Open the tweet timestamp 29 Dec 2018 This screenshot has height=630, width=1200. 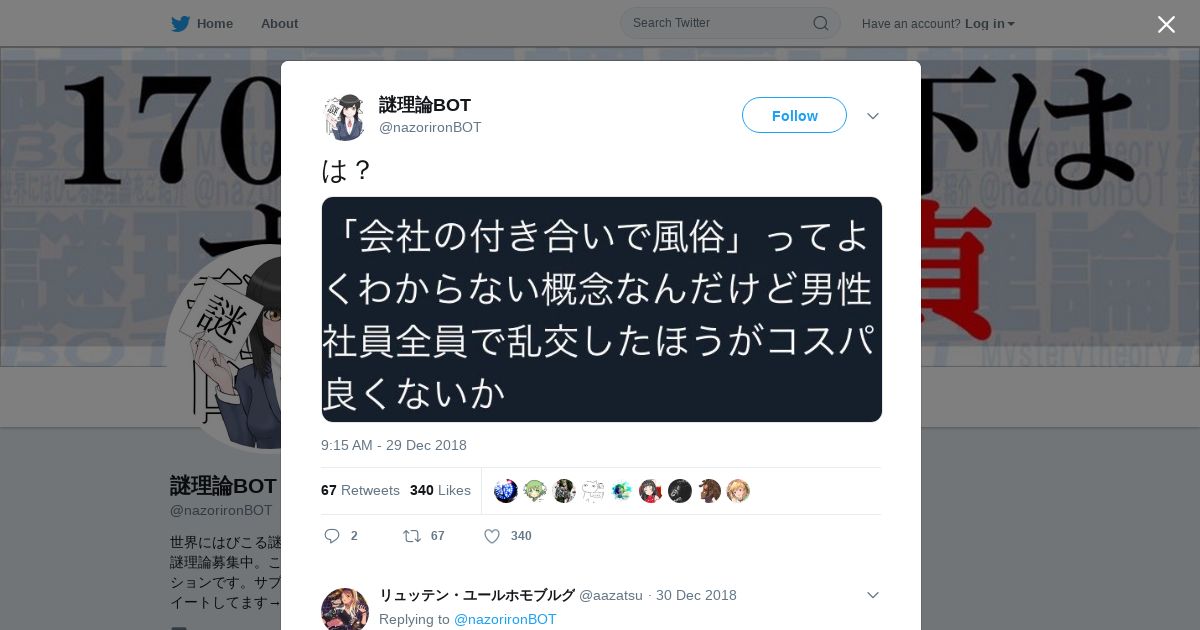point(394,445)
